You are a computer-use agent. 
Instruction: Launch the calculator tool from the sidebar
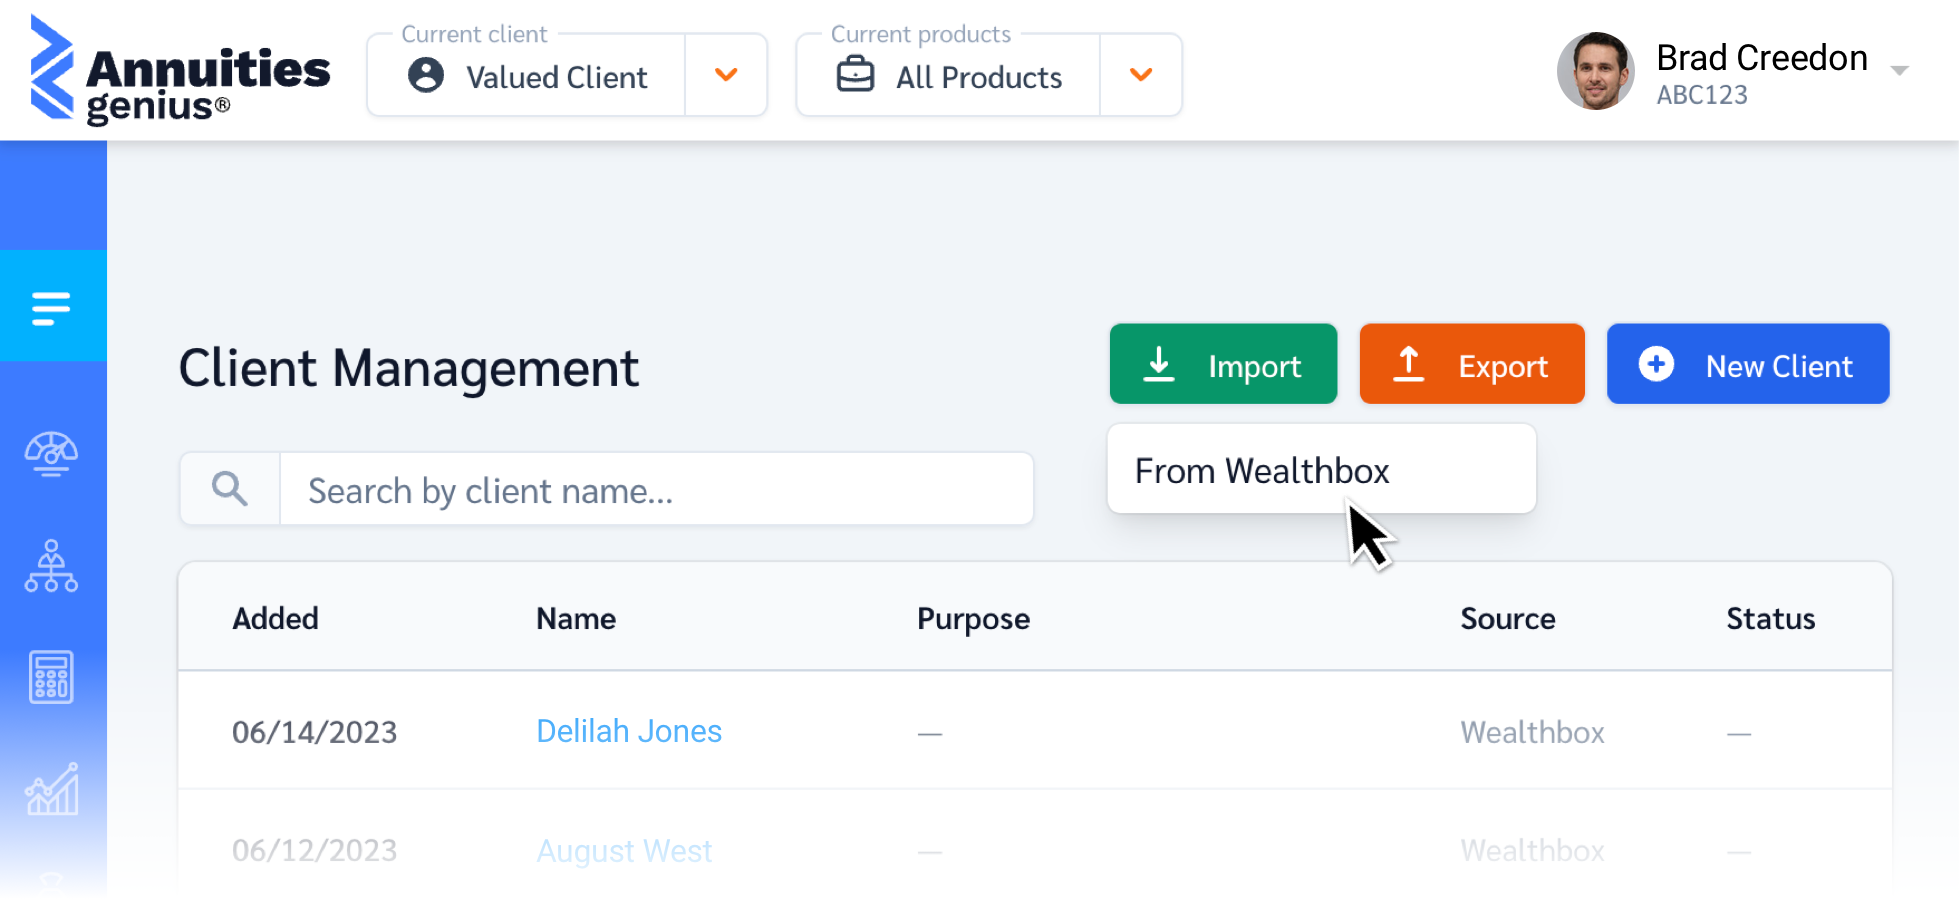(52, 677)
